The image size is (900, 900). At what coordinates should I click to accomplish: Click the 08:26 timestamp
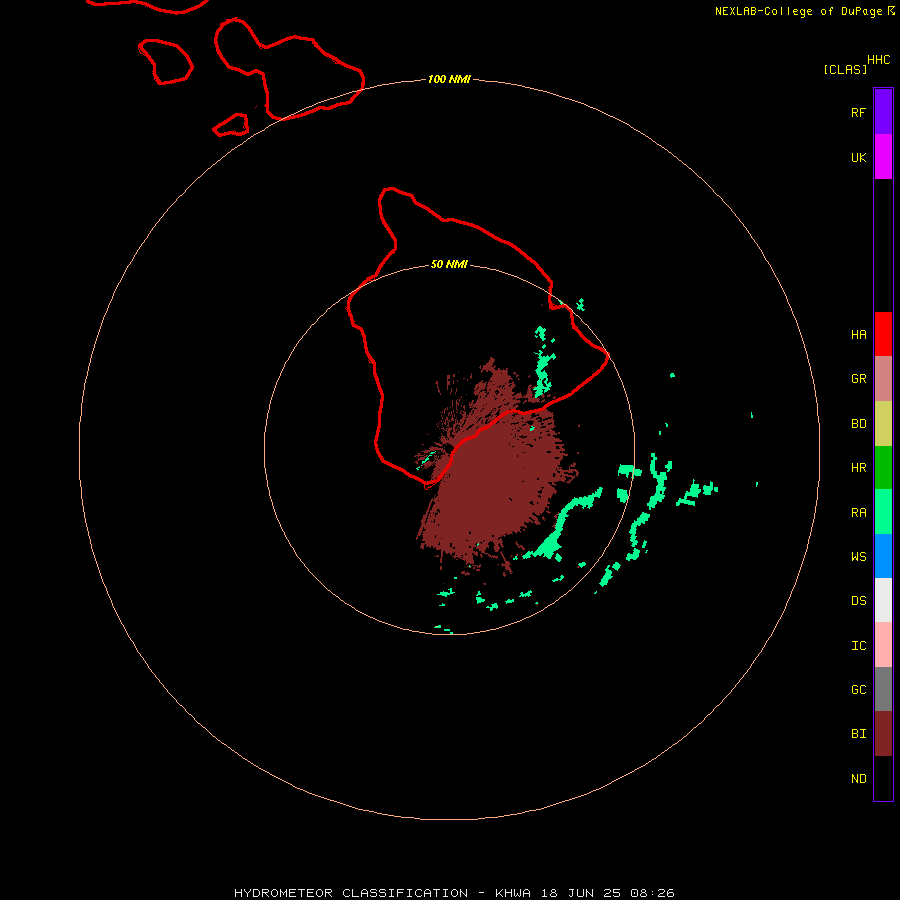(652, 893)
